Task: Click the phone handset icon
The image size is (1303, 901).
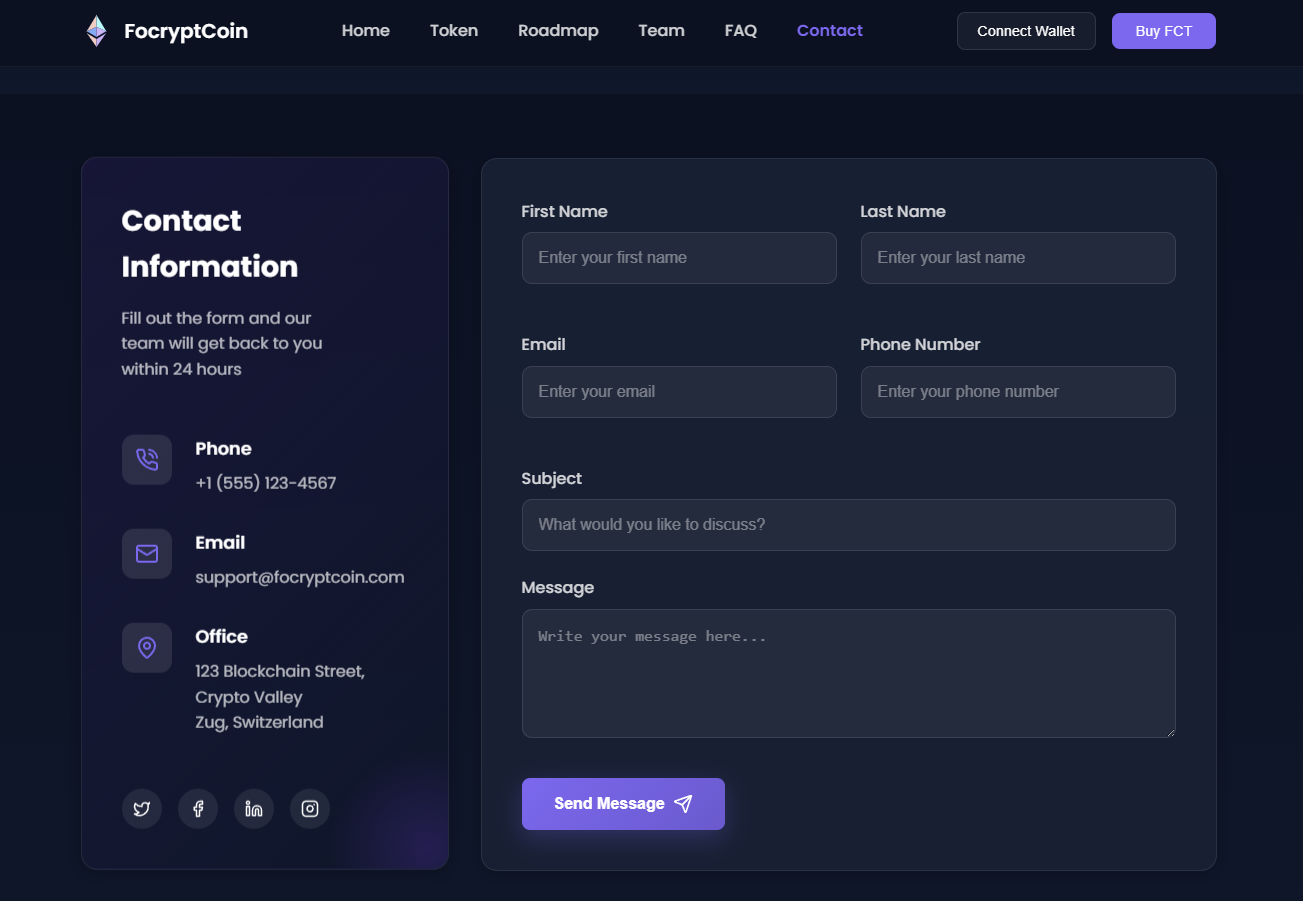Action: [147, 460]
